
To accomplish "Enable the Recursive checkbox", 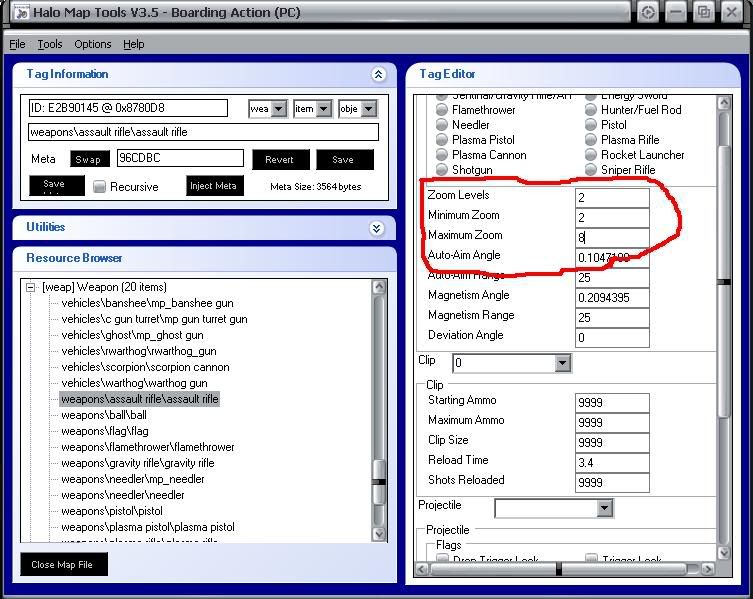I will 99,187.
